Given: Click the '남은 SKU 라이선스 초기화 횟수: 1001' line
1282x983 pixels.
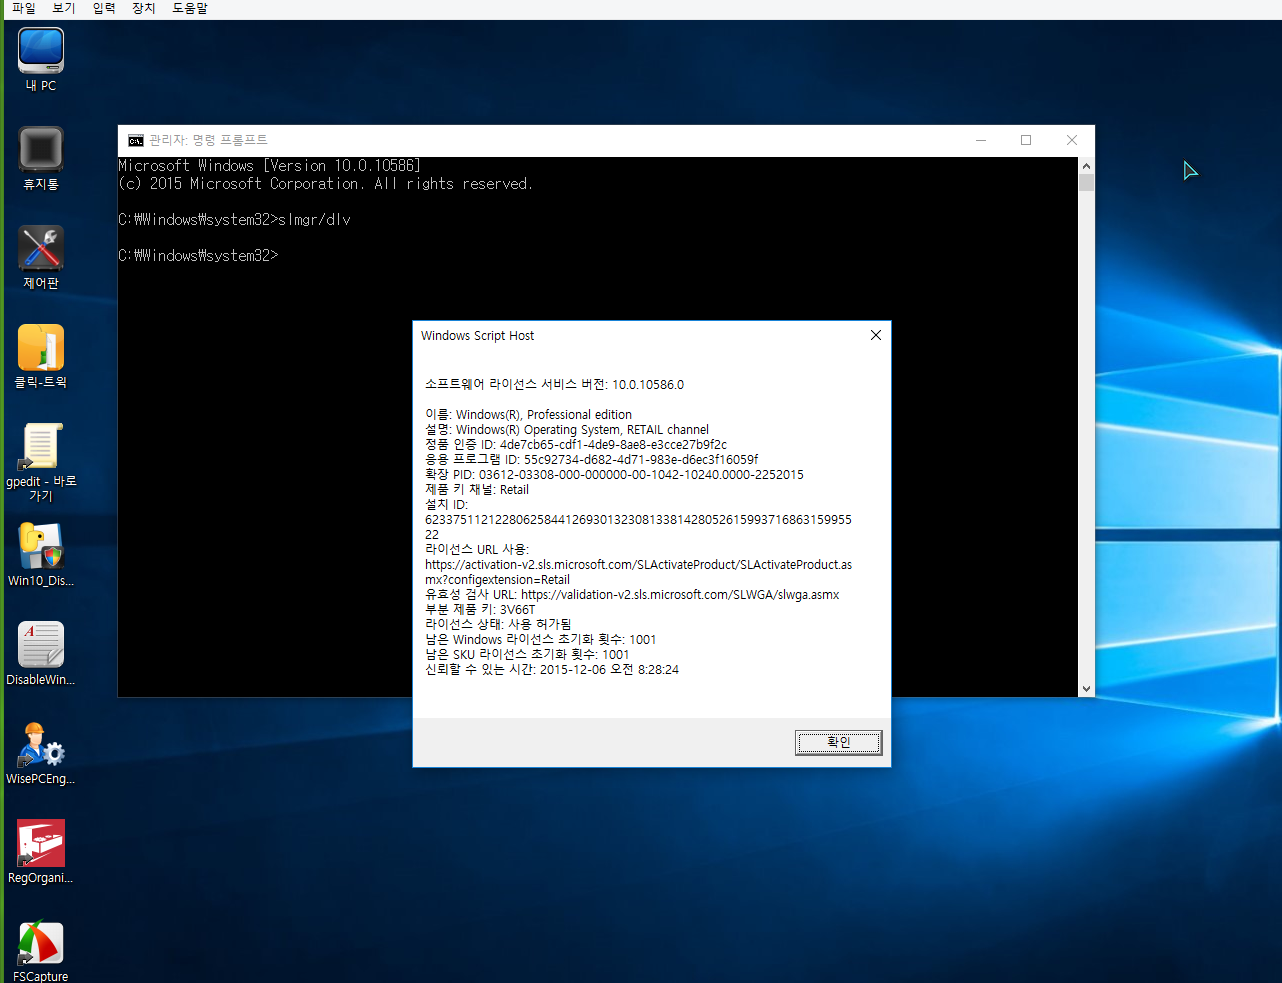Looking at the screenshot, I should (527, 654).
